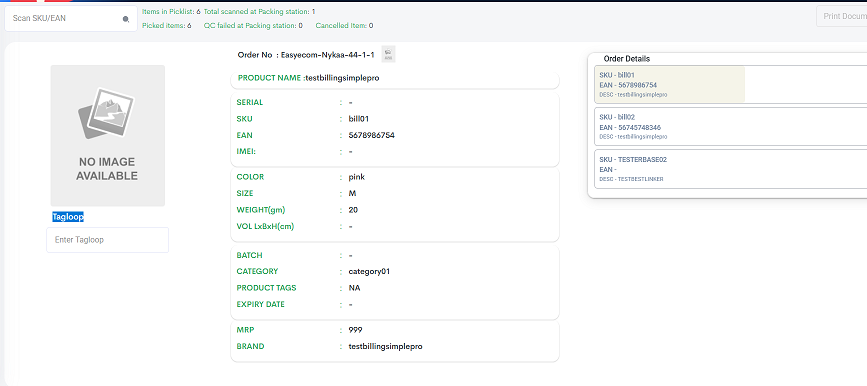
Task: Click the SIZE value M
Action: [352, 194]
